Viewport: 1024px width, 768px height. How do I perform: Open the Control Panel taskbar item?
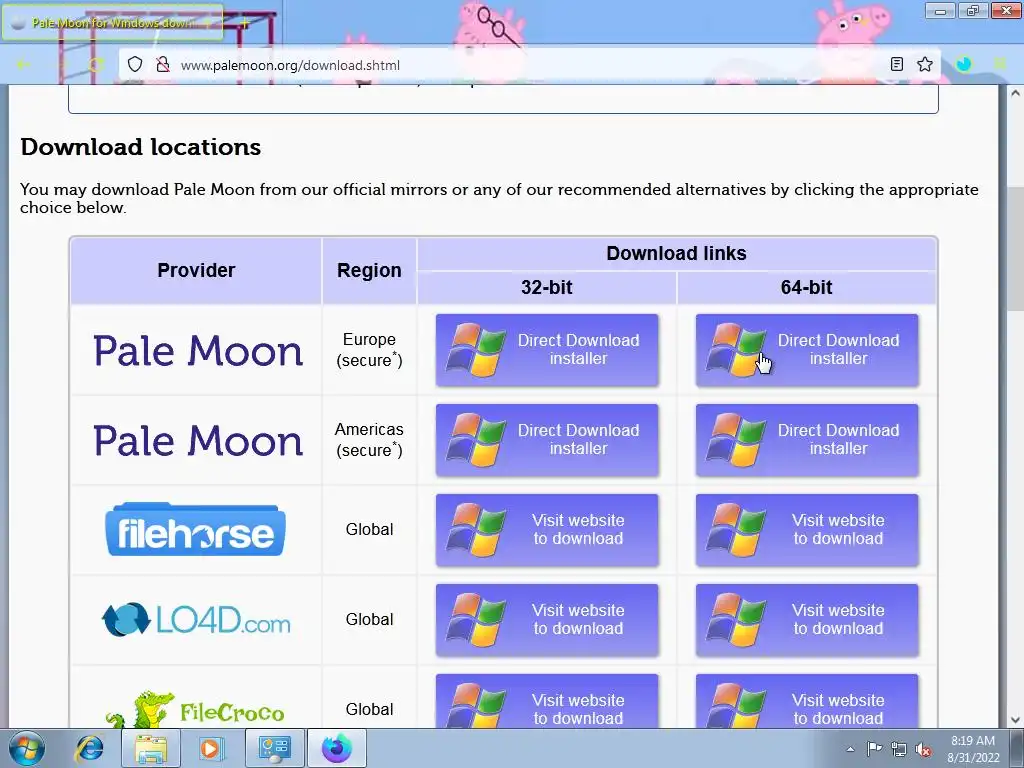(274, 748)
